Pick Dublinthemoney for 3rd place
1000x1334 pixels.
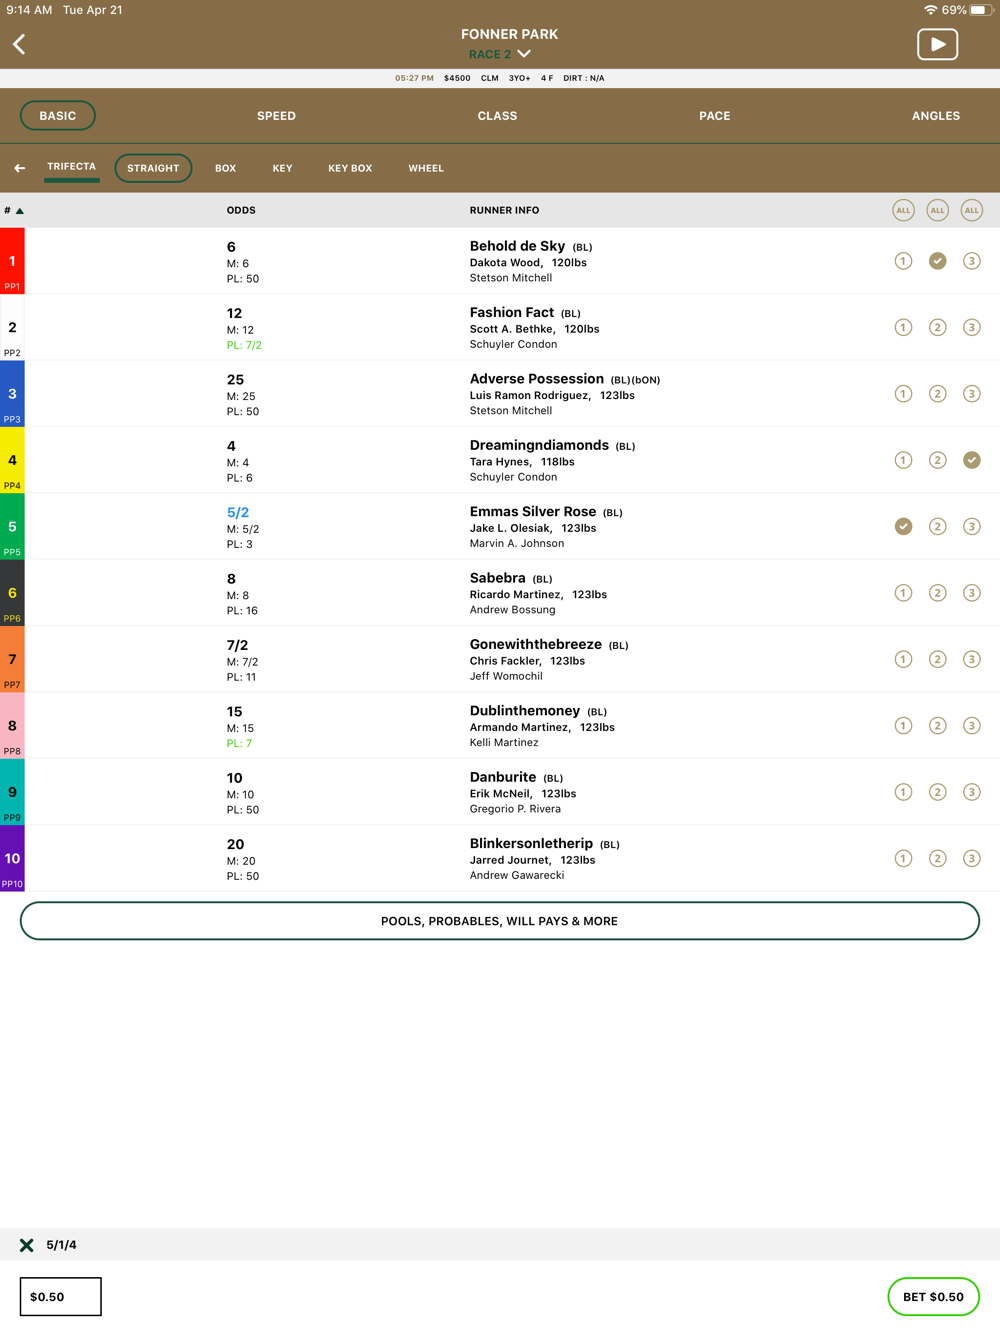tap(971, 726)
